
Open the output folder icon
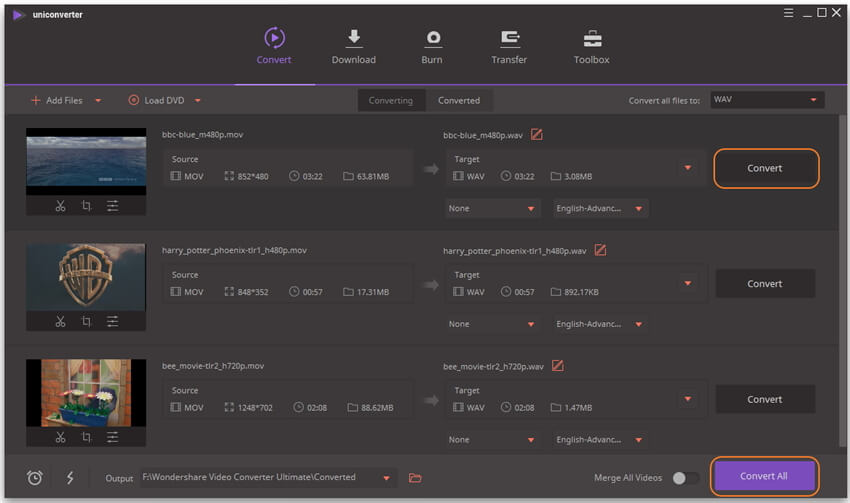[x=415, y=478]
